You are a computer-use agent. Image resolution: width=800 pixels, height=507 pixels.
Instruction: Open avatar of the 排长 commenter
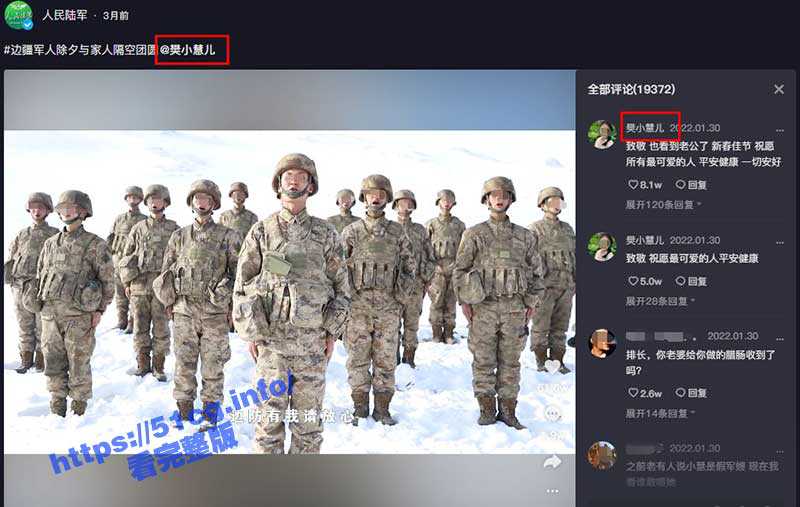click(602, 343)
